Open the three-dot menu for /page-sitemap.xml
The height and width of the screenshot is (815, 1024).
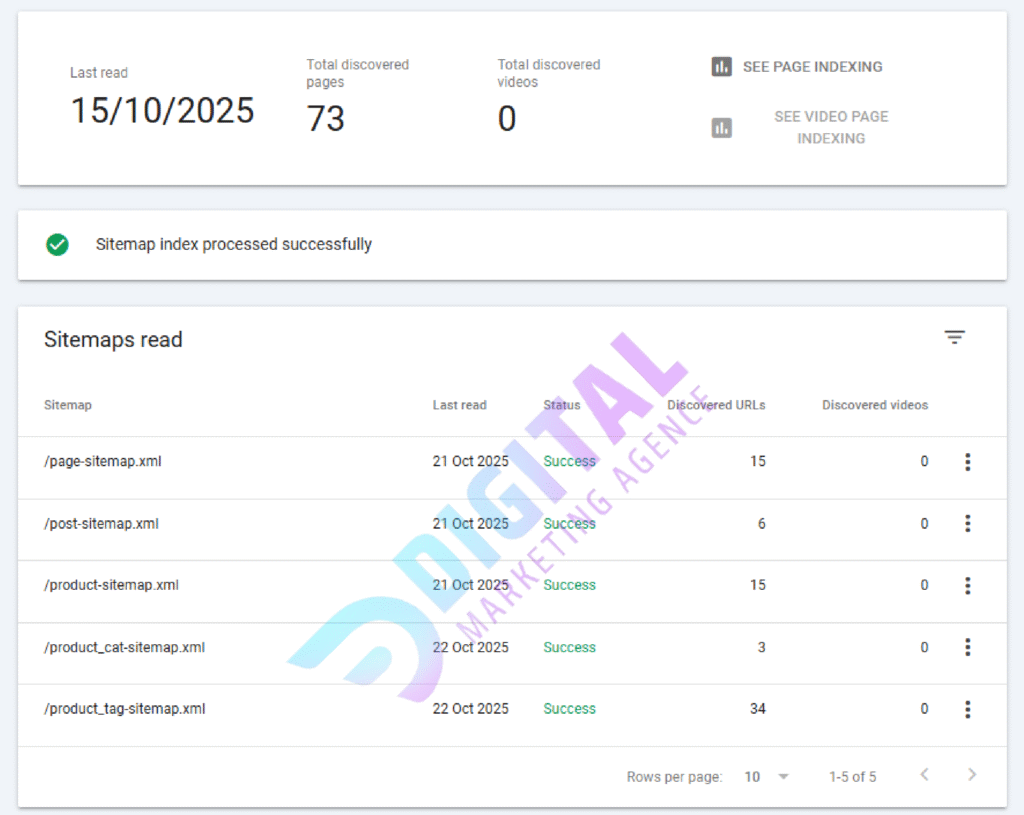(968, 462)
